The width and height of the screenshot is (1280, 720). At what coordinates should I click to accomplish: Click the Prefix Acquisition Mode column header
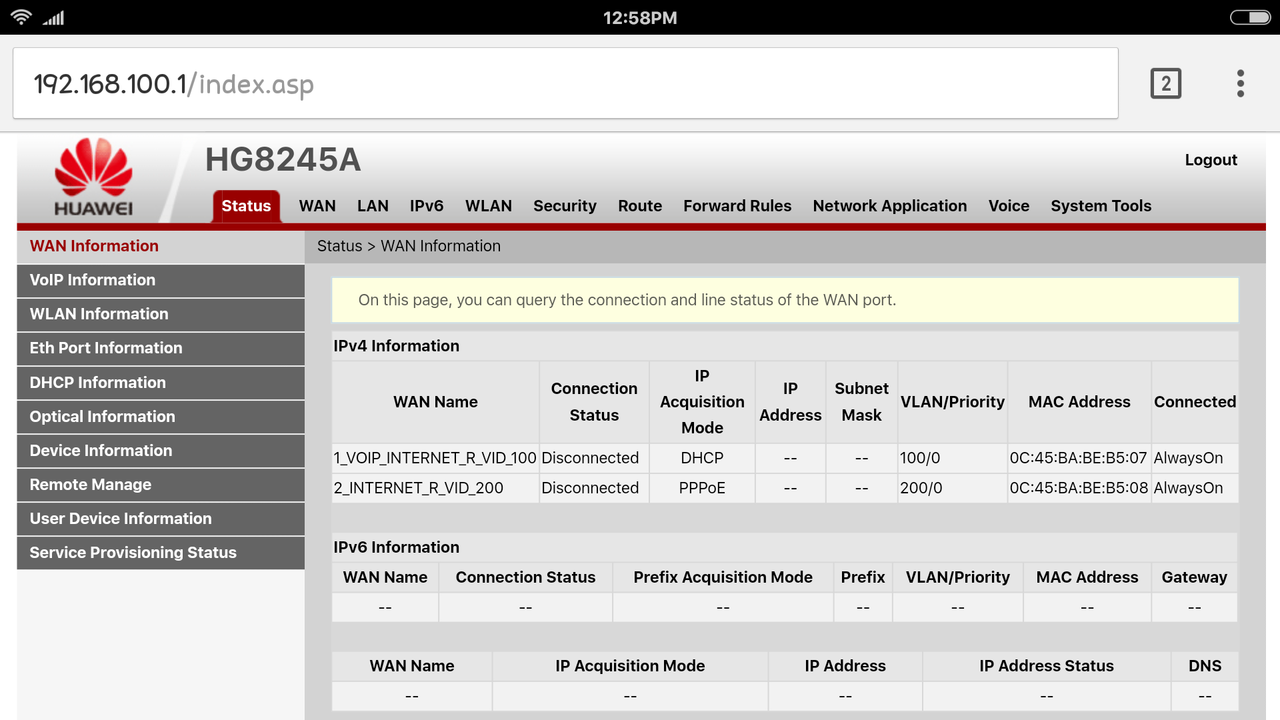[x=723, y=577]
